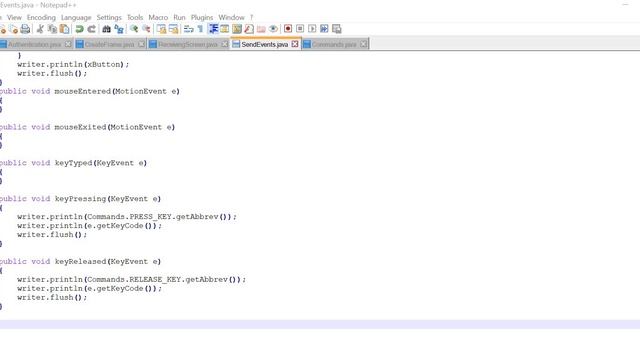Click the Print toolbar icon
This screenshot has height=360, width=640.
click(x=25, y=29)
